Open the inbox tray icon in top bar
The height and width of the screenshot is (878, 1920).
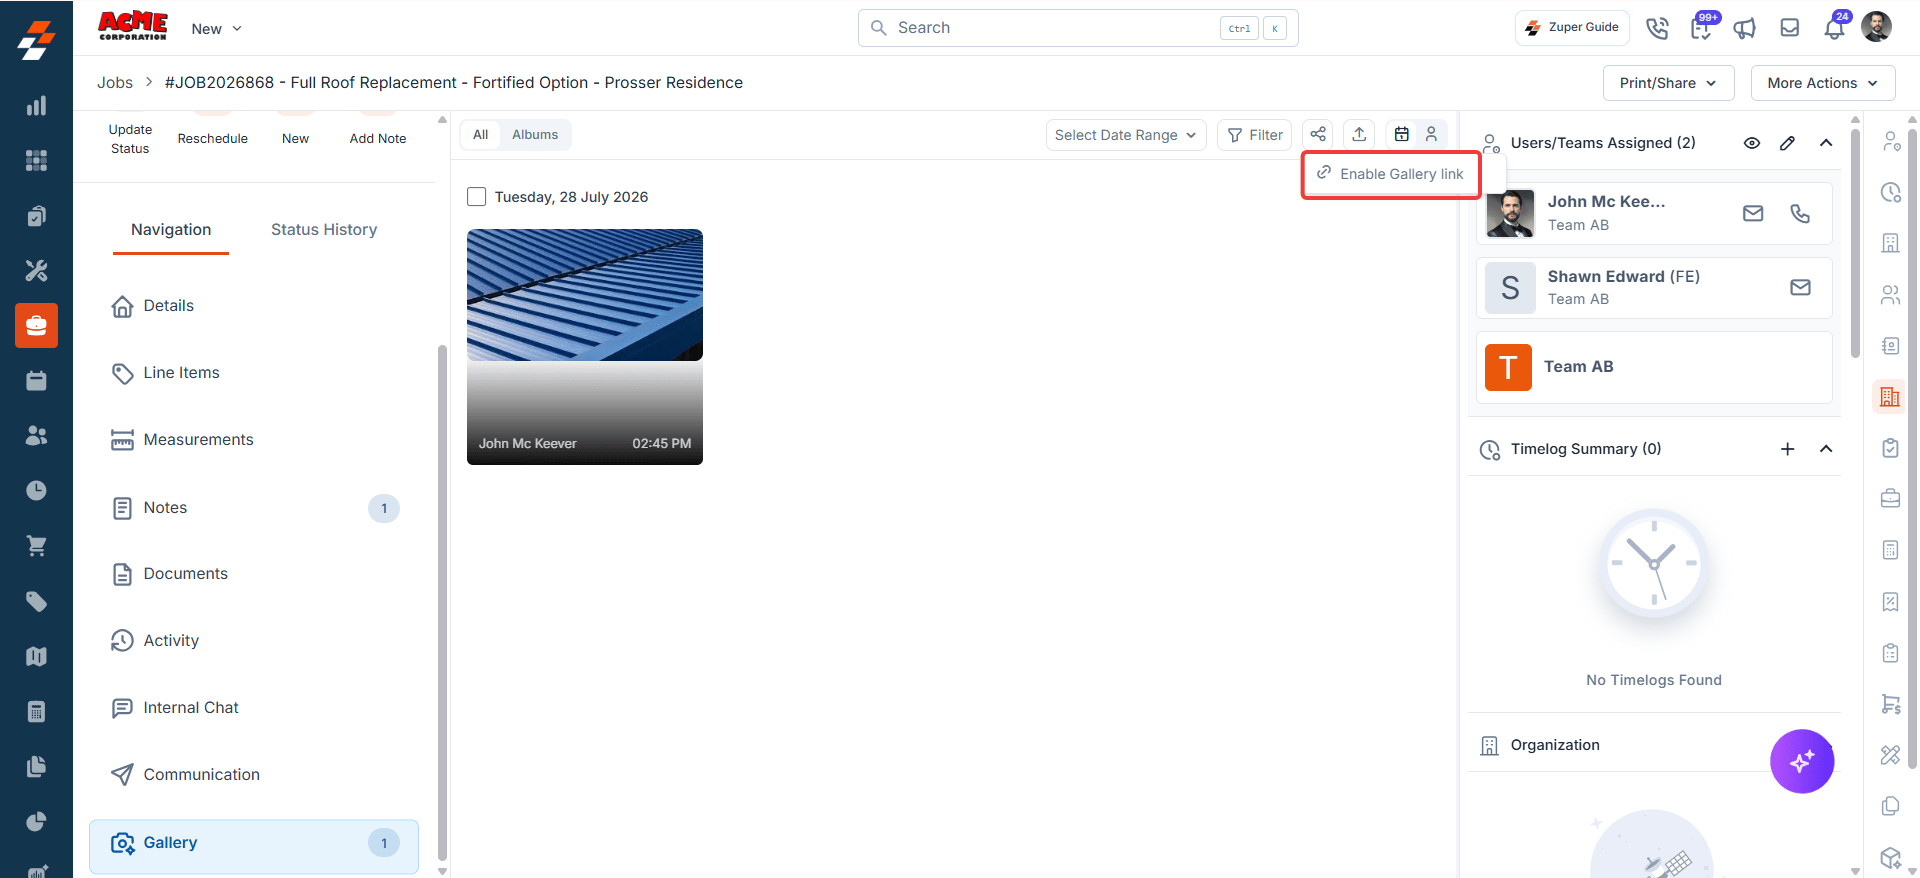point(1790,28)
